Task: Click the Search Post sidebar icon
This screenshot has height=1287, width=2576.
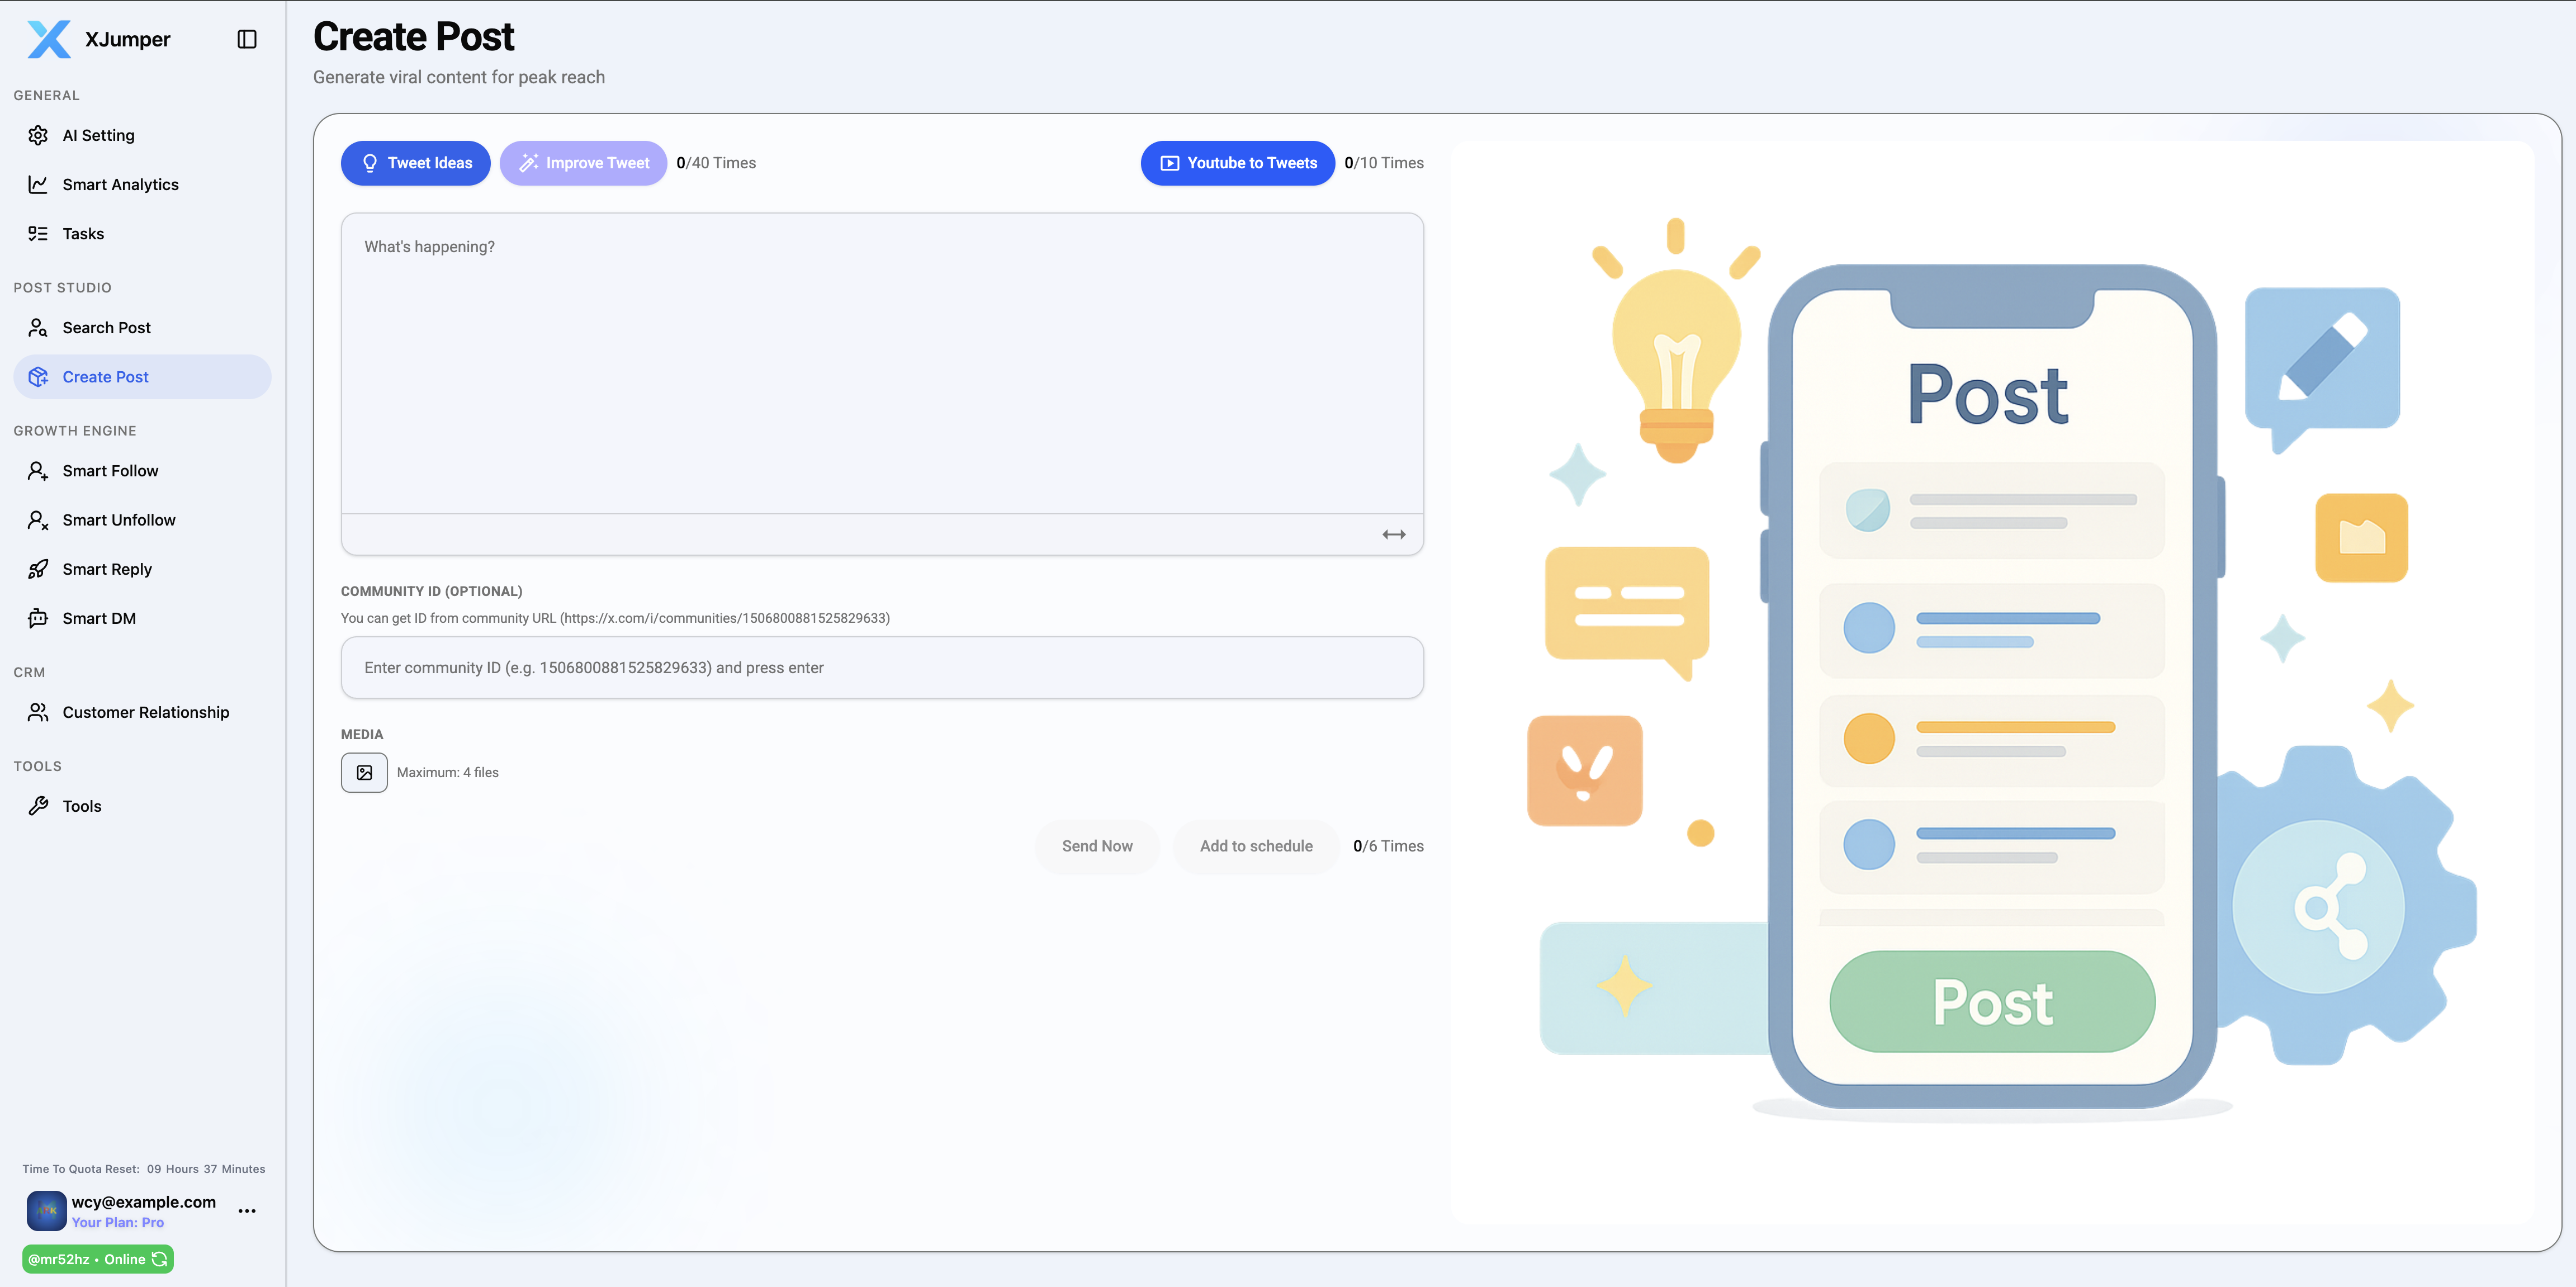Action: (38, 327)
